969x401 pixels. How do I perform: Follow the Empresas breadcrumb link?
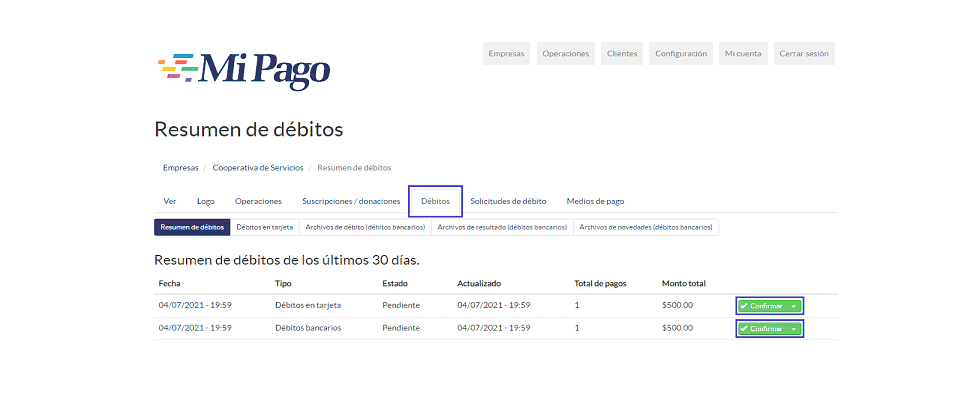[x=180, y=167]
